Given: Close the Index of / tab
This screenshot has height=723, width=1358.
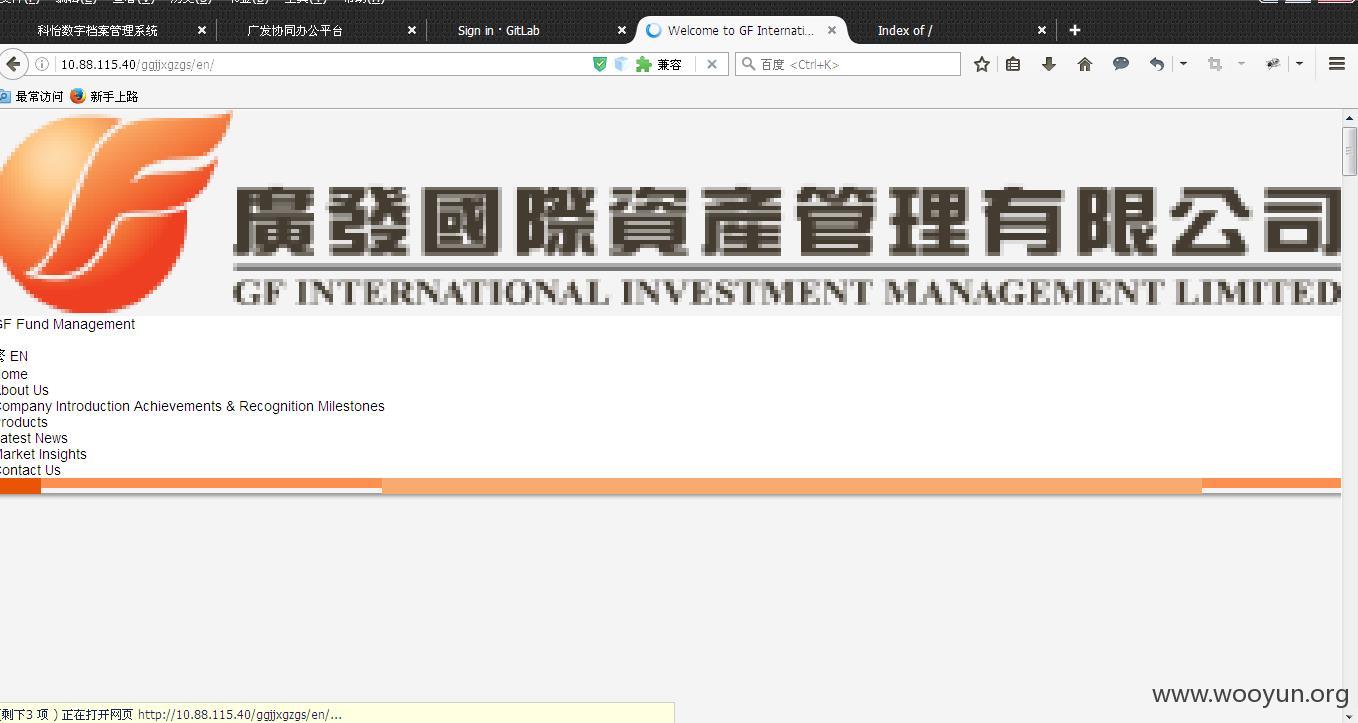Looking at the screenshot, I should point(1042,31).
